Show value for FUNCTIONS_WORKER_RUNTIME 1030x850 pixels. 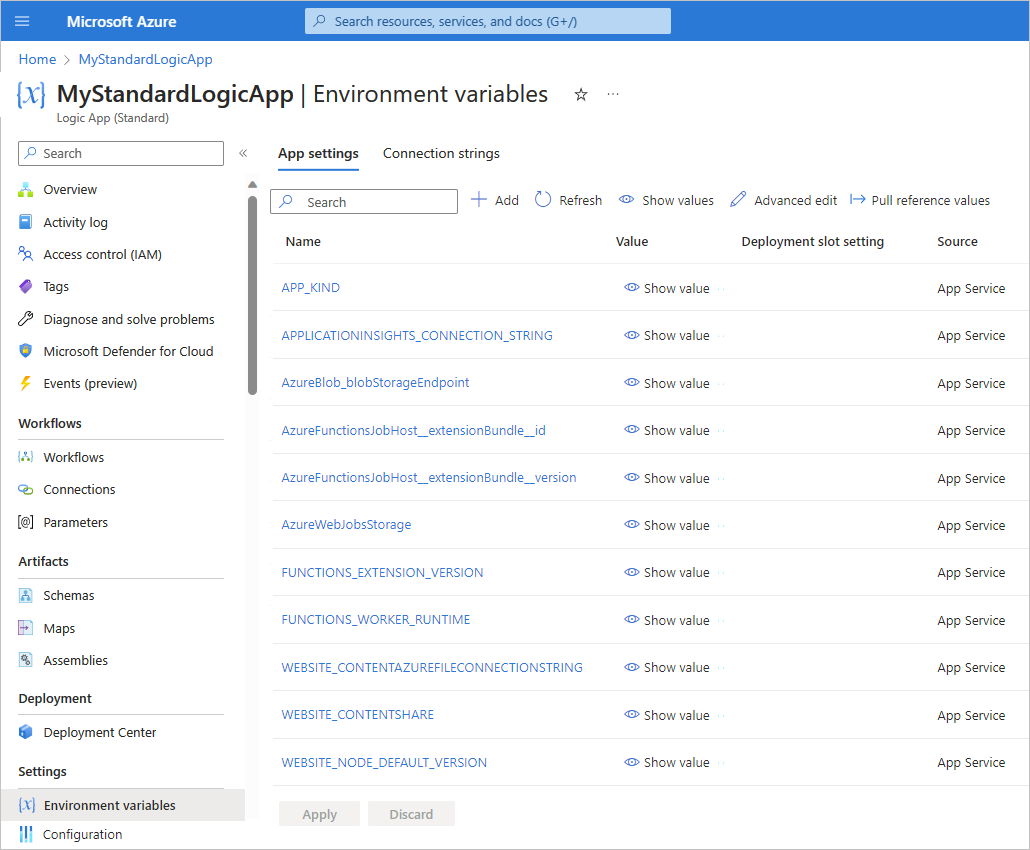[x=667, y=621]
